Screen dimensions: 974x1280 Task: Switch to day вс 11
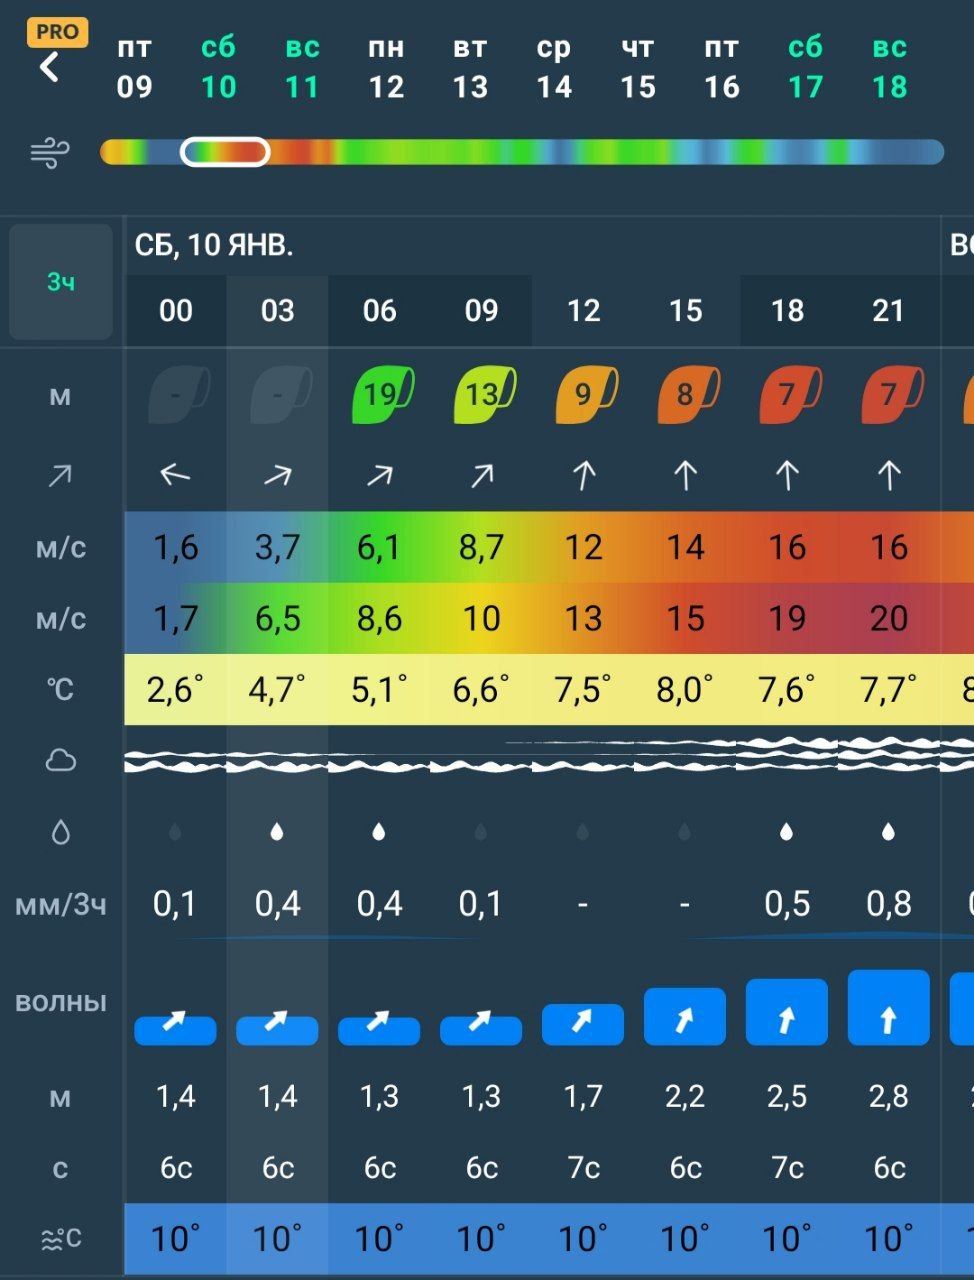(302, 68)
